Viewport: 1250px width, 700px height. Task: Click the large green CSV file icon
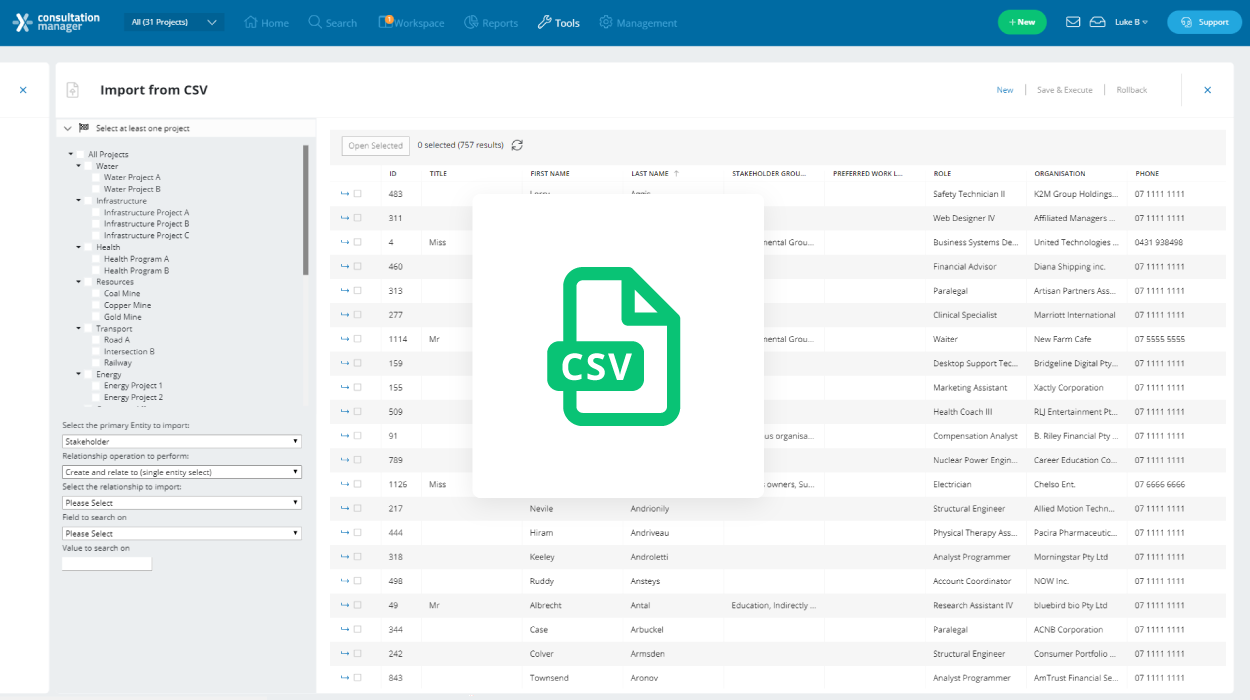[613, 346]
